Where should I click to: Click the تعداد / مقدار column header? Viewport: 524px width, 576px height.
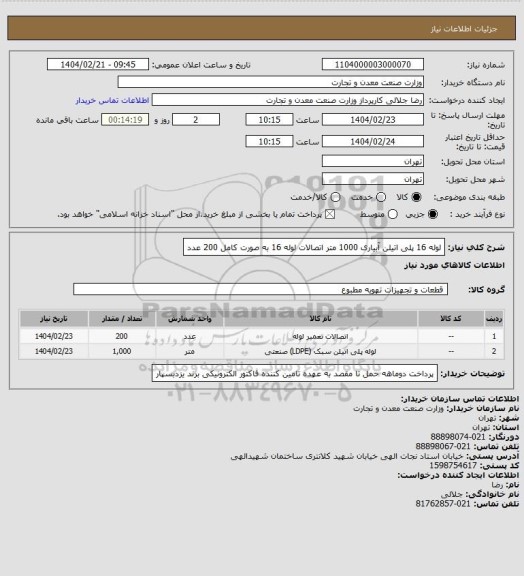[x=122, y=319]
